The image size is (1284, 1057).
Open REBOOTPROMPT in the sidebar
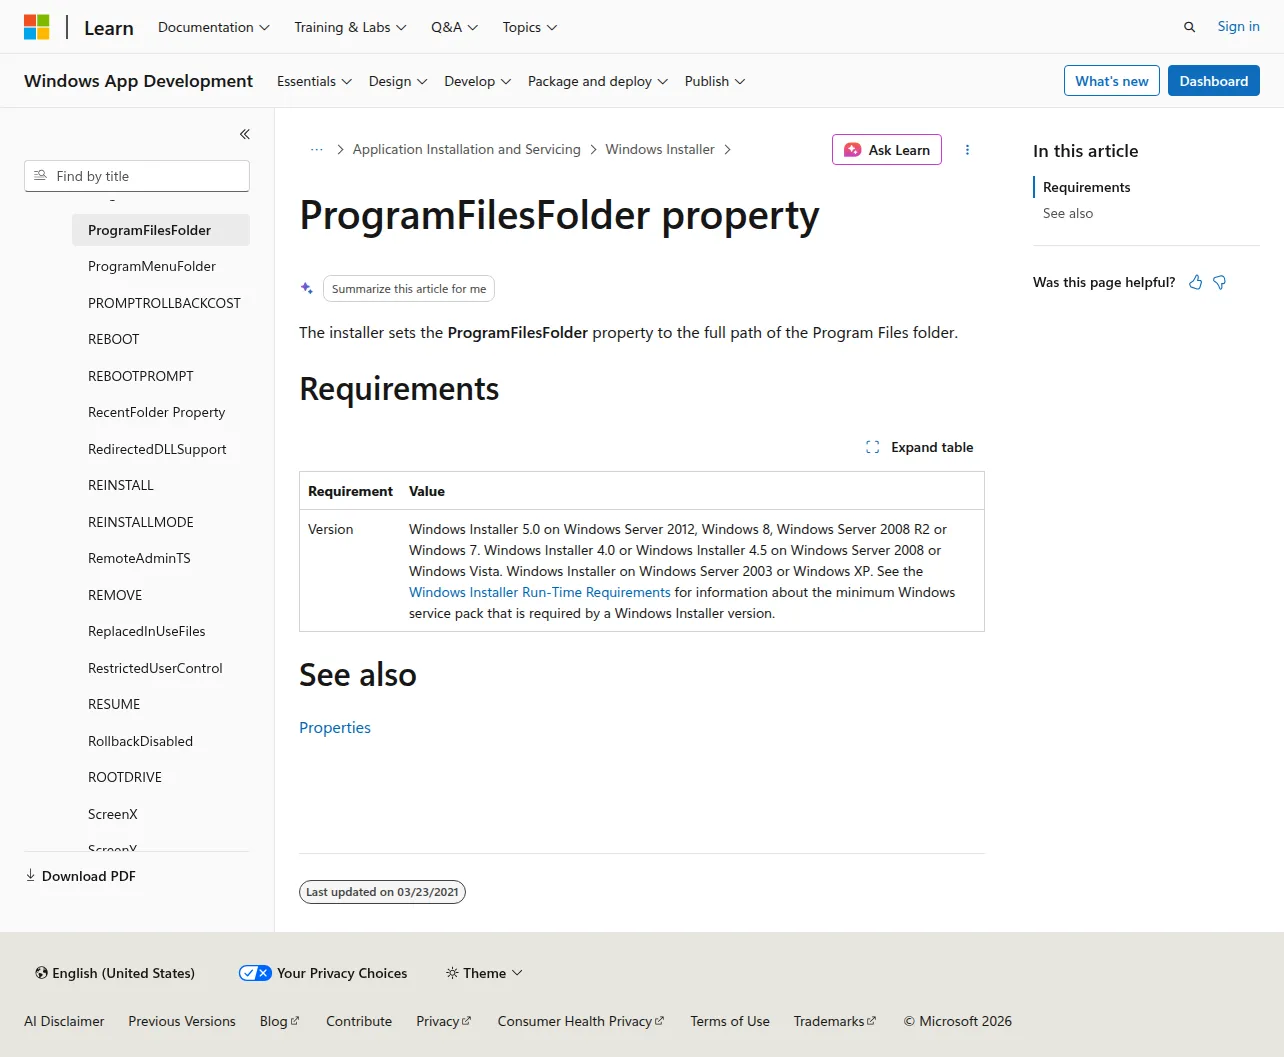[141, 376]
